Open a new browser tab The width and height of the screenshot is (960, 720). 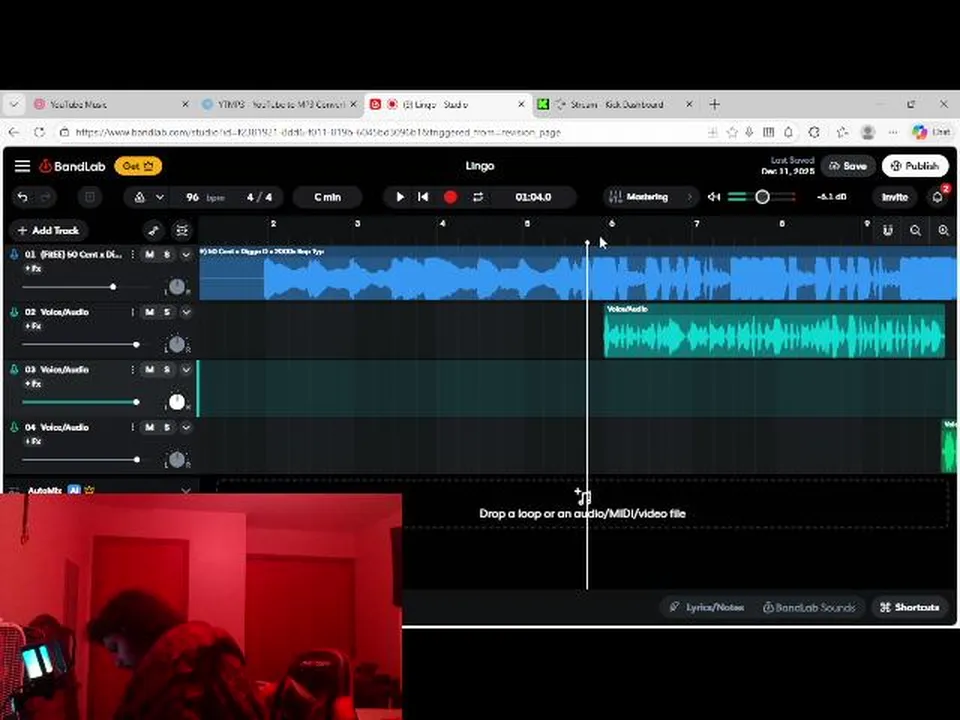coord(714,105)
